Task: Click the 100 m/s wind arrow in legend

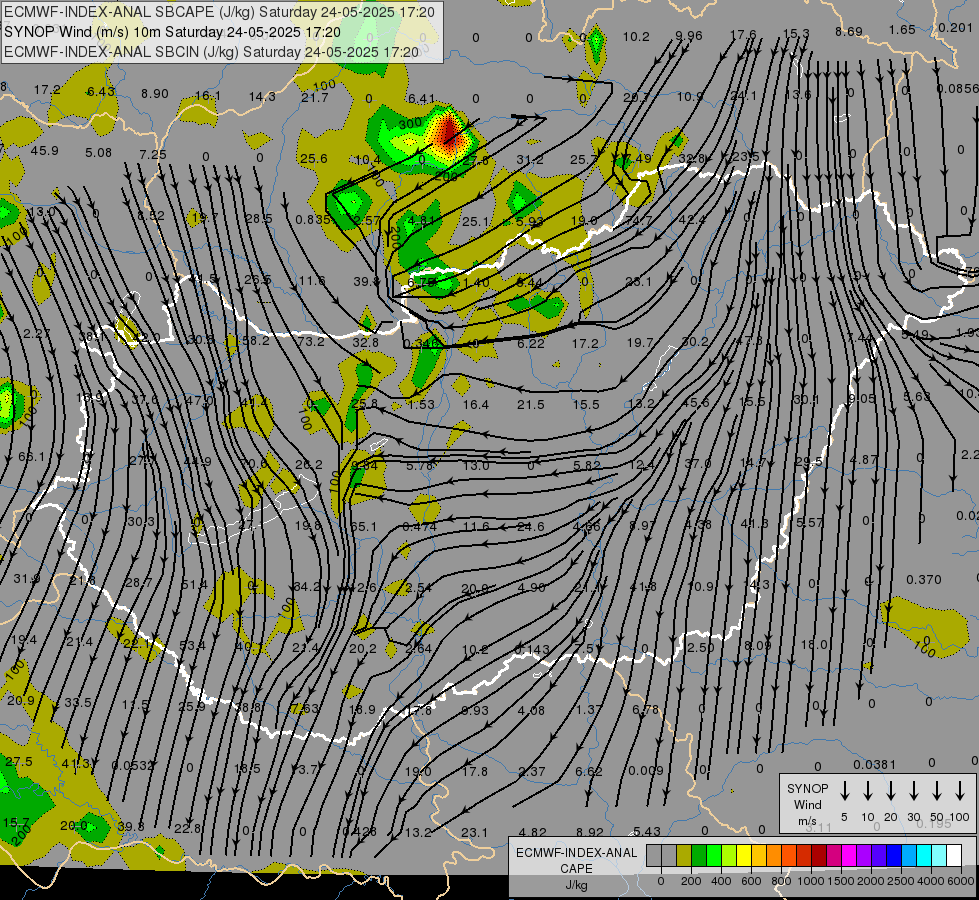Action: (x=960, y=791)
